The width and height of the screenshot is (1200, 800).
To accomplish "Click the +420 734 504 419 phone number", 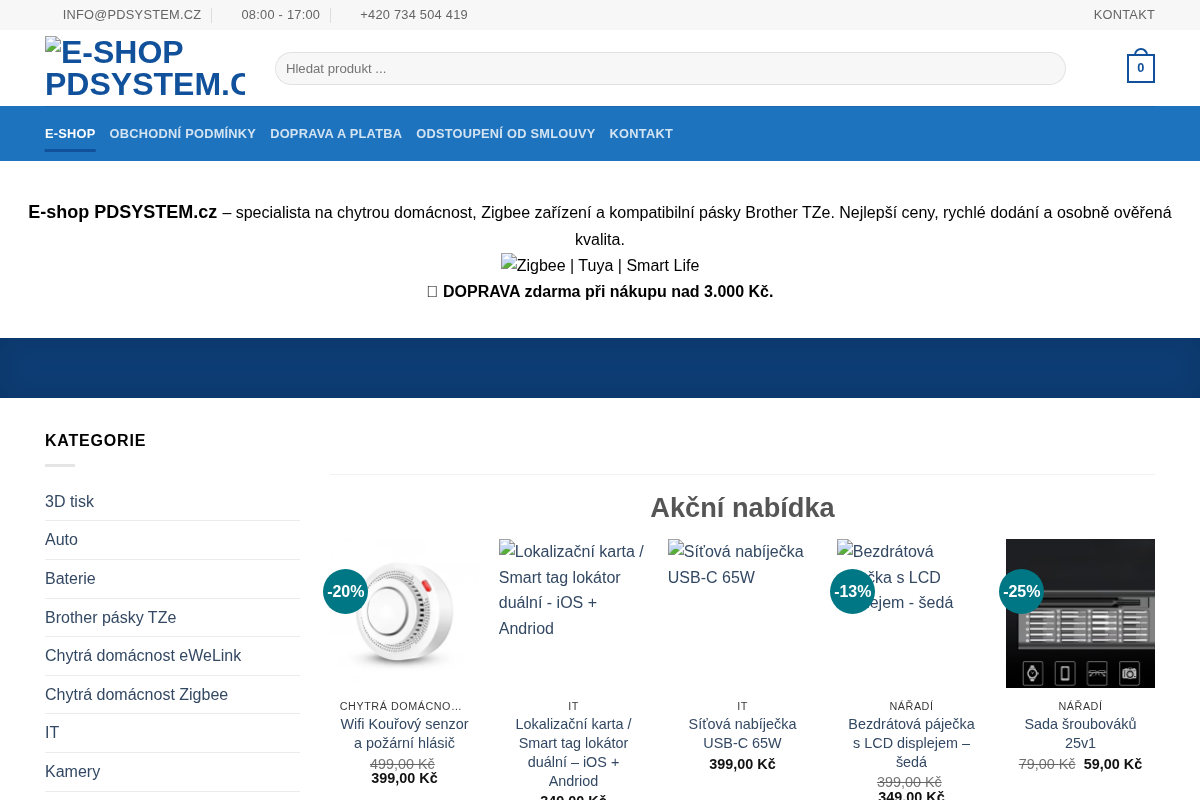I will [414, 15].
